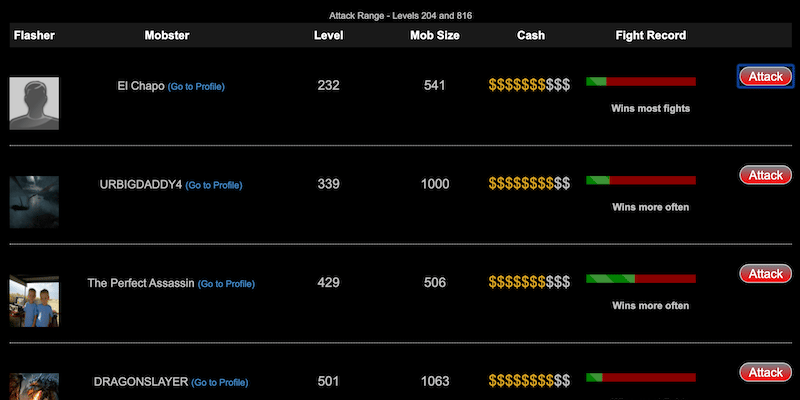The height and width of the screenshot is (400, 800).
Task: Click the Mob Size column header
Action: click(434, 36)
